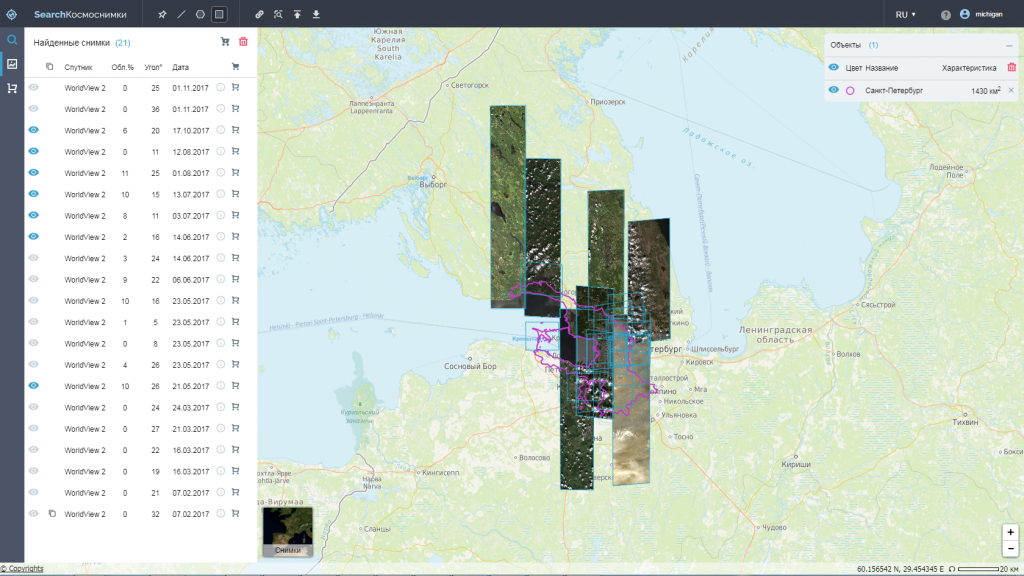Delete all found images with red trash icon
This screenshot has height=576, width=1024.
[243, 42]
